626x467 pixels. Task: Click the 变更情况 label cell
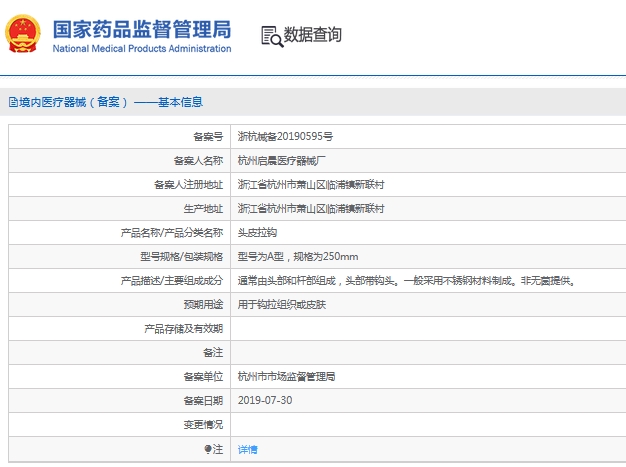119,424
